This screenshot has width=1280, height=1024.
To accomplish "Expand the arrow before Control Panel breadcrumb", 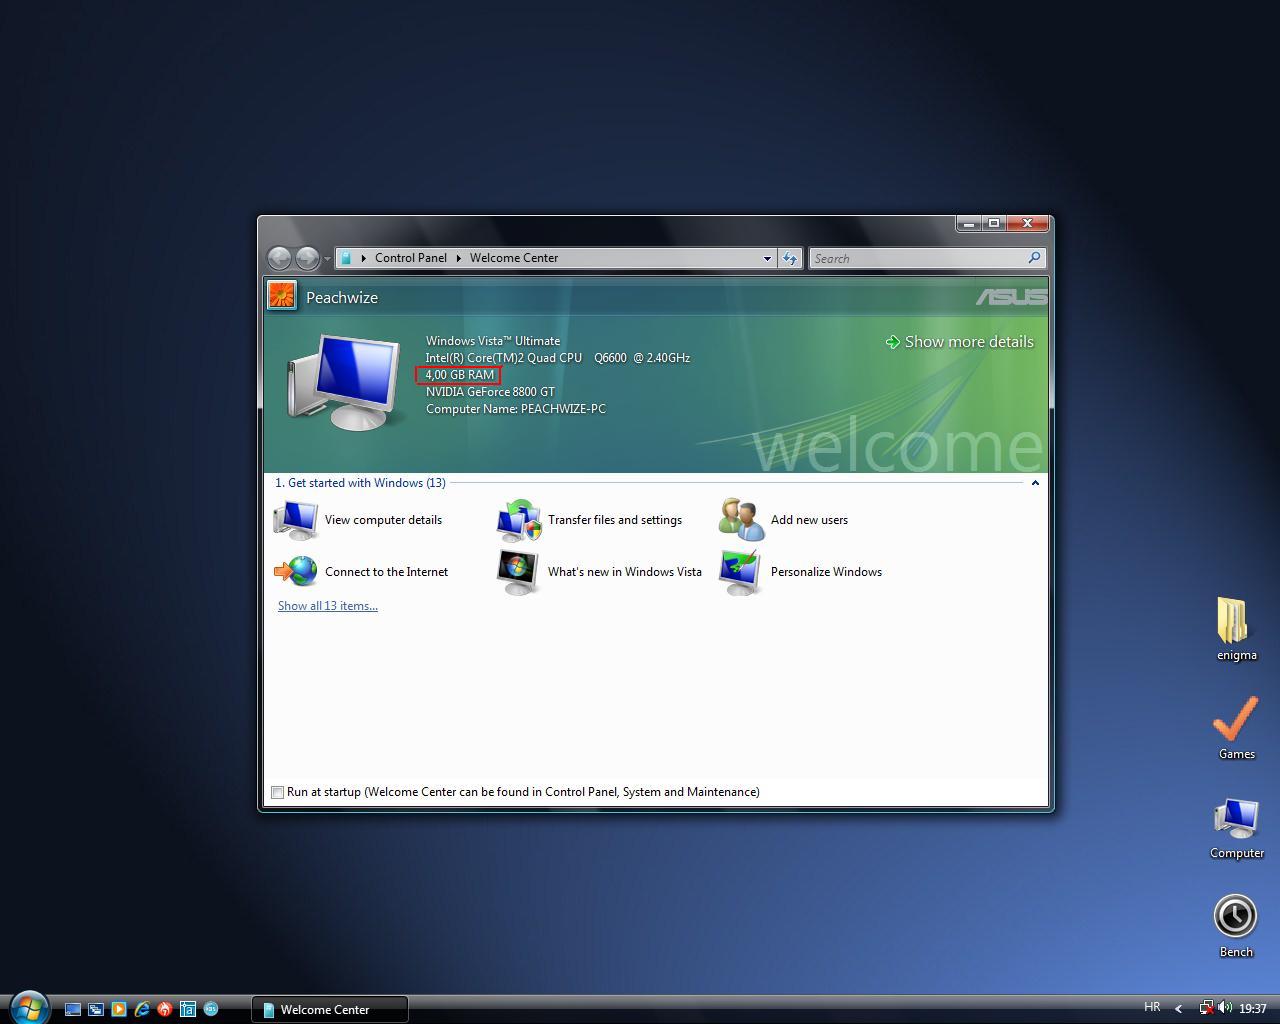I will (x=364, y=258).
